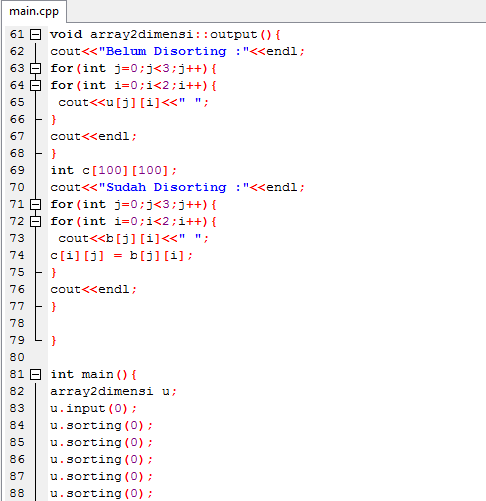The height and width of the screenshot is (501, 486).
Task: Collapse the inner for fold at line 64
Action: pos(35,85)
